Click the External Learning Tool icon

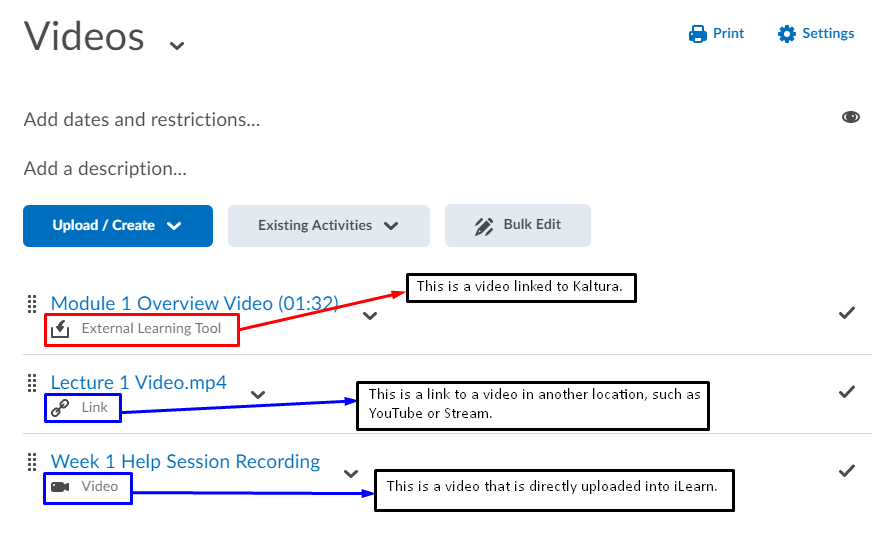coord(60,329)
